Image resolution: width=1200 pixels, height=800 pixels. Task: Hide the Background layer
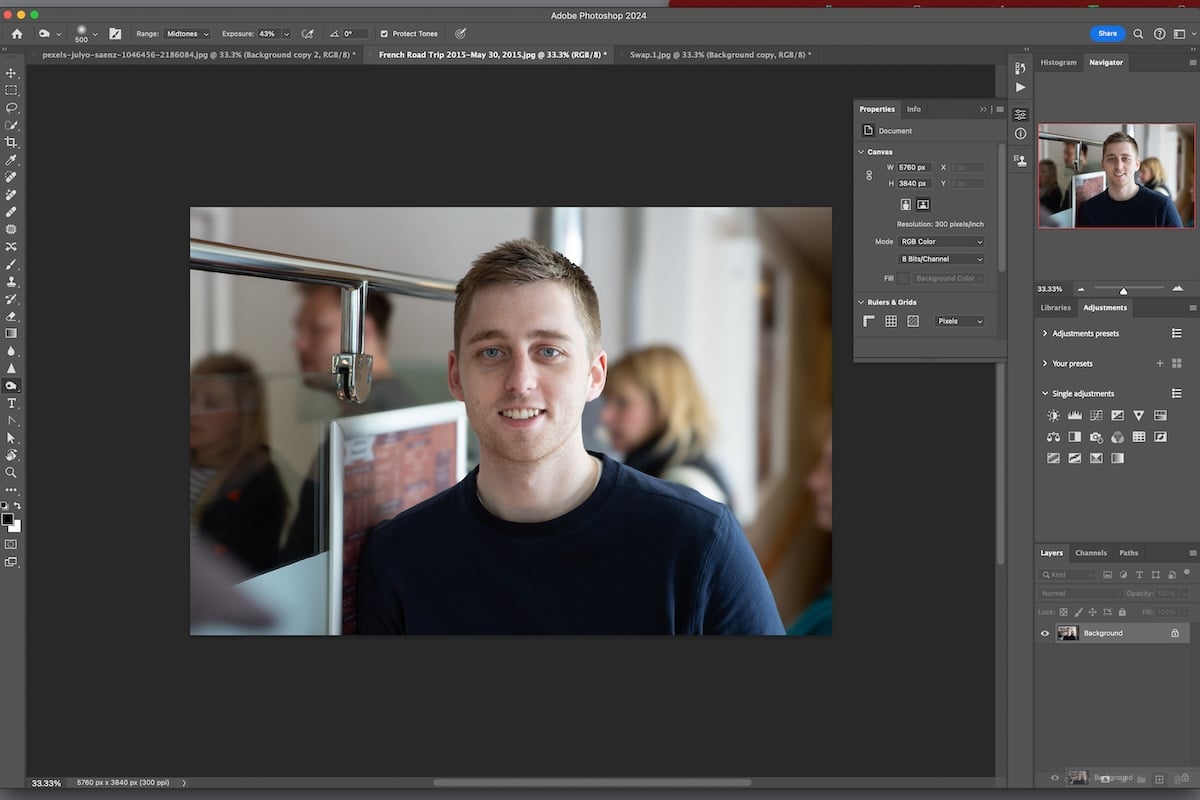[x=1045, y=633]
